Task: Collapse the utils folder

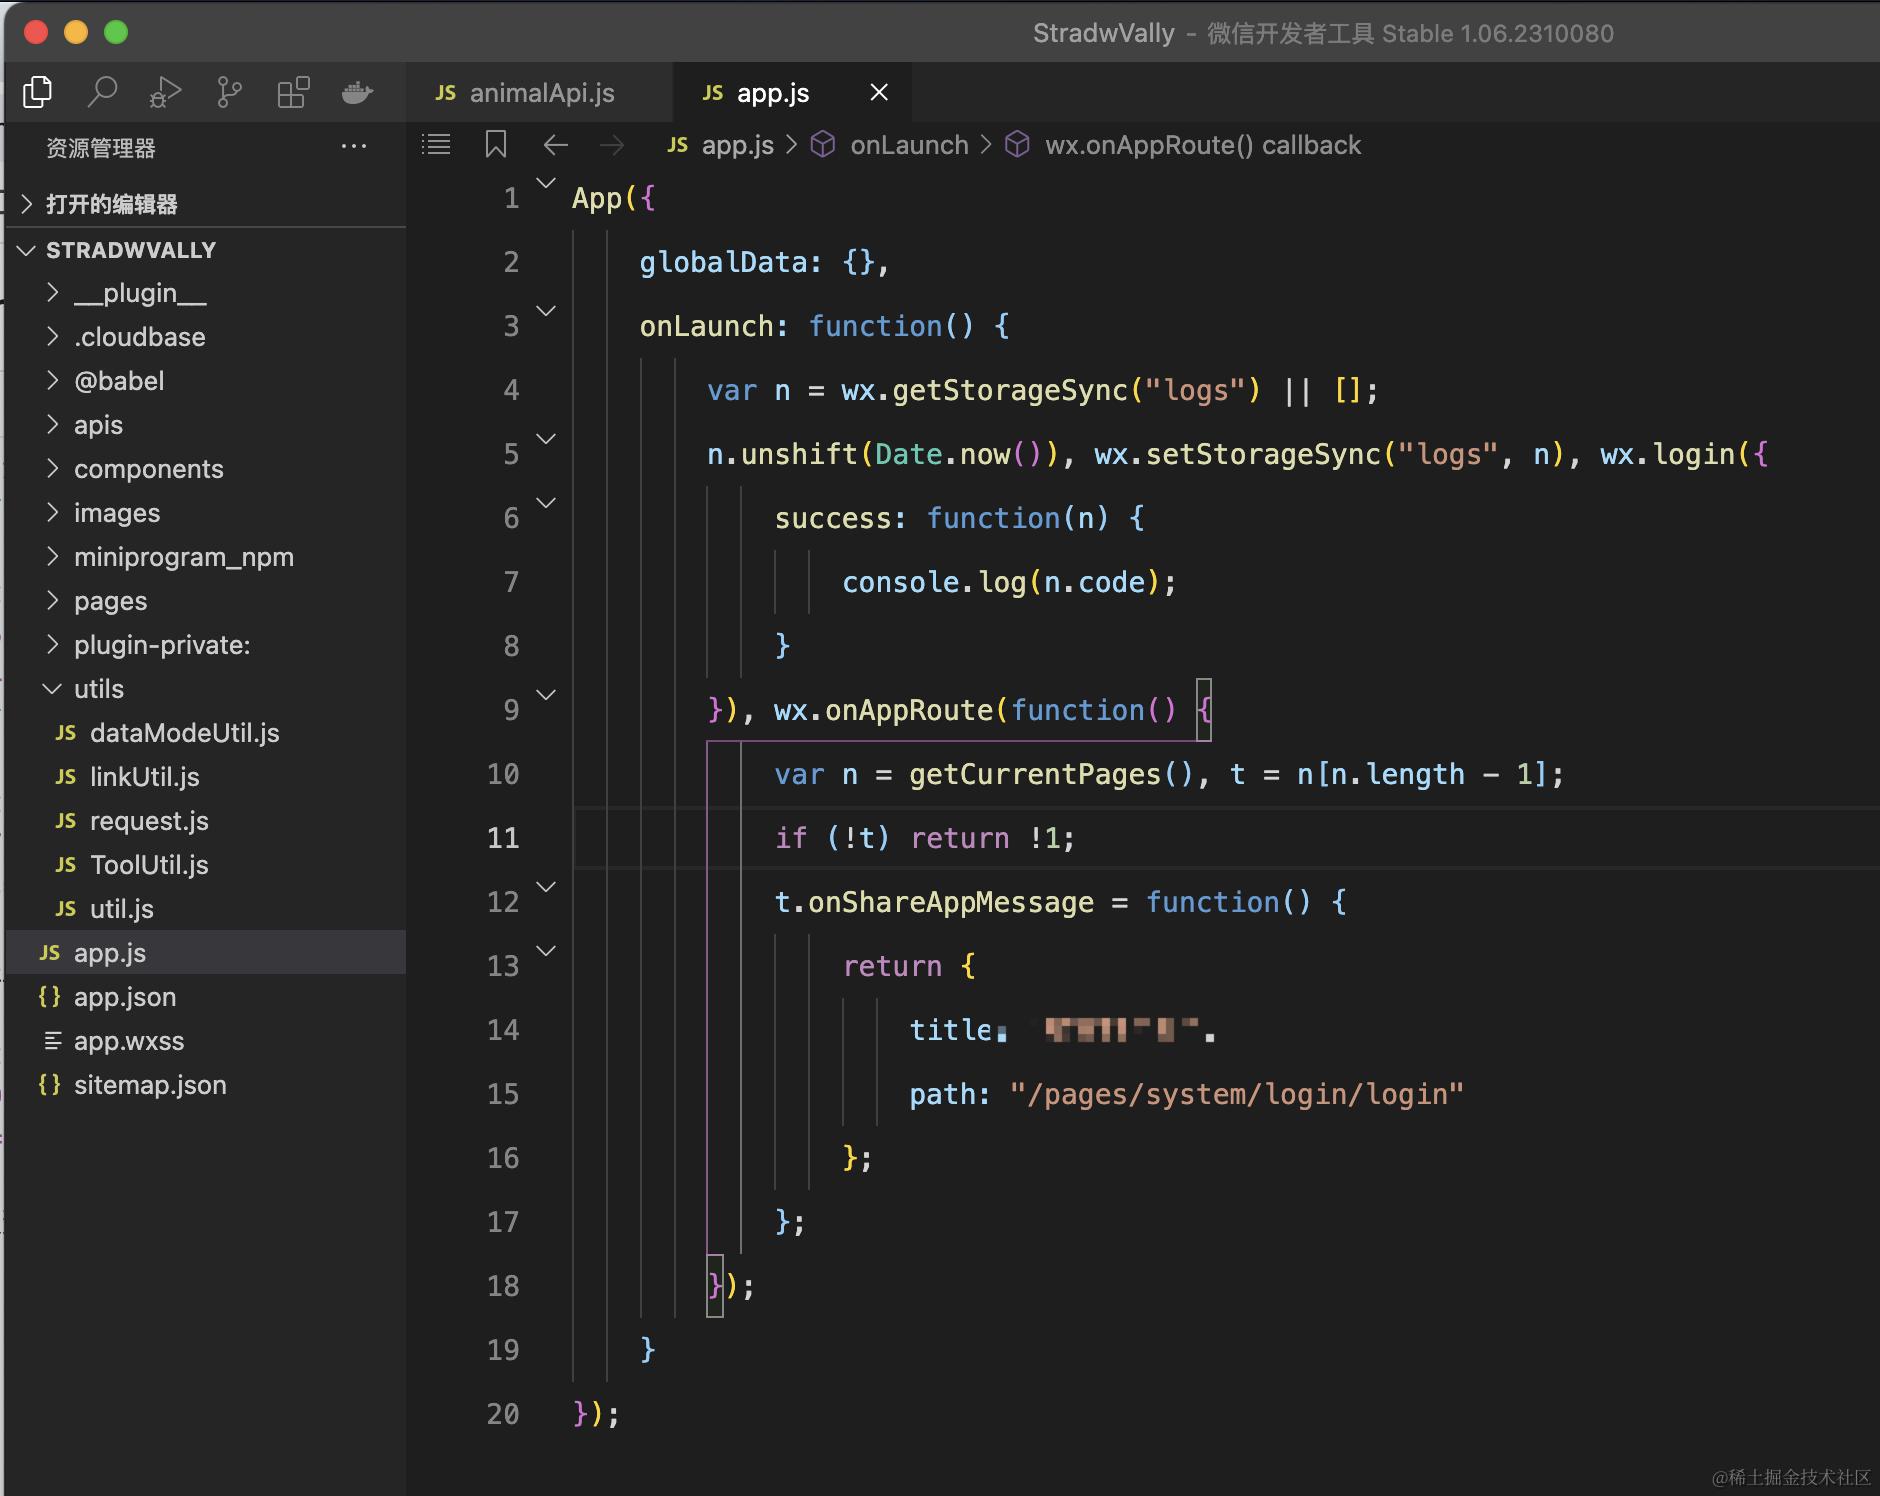Action: 98,689
